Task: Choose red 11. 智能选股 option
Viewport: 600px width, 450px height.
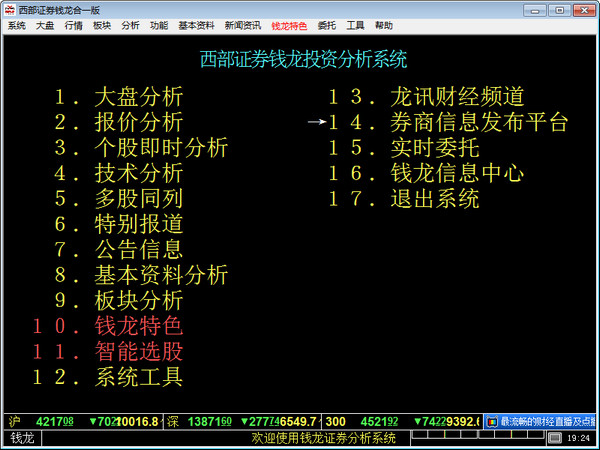Action: click(108, 352)
